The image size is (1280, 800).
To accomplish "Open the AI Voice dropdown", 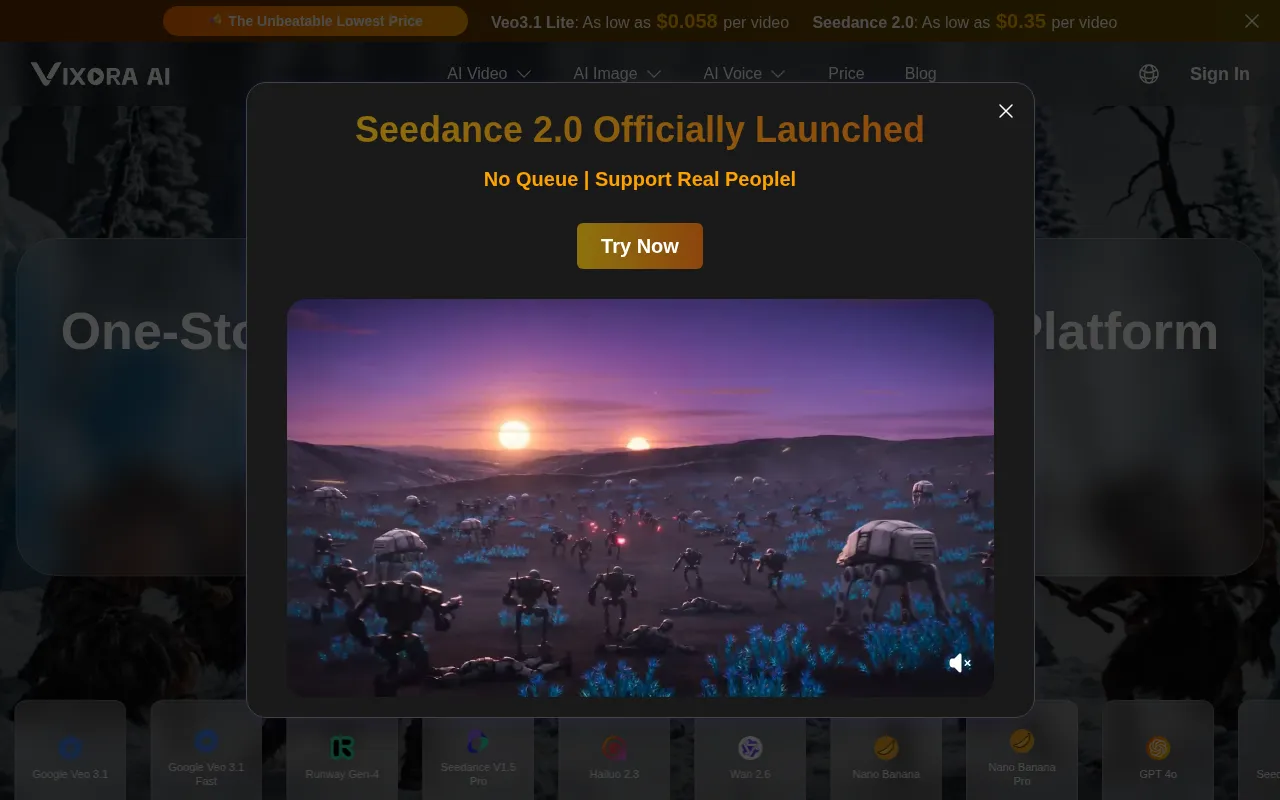I will [744, 73].
